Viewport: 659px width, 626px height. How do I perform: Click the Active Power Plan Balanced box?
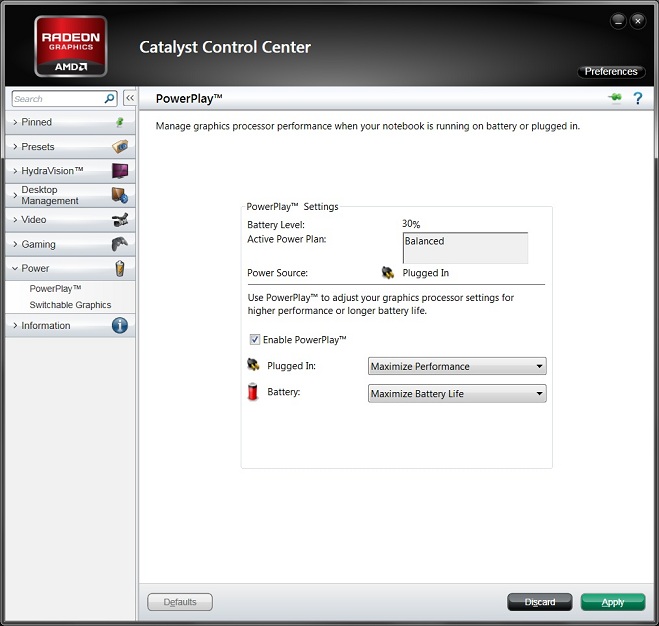click(x=465, y=248)
